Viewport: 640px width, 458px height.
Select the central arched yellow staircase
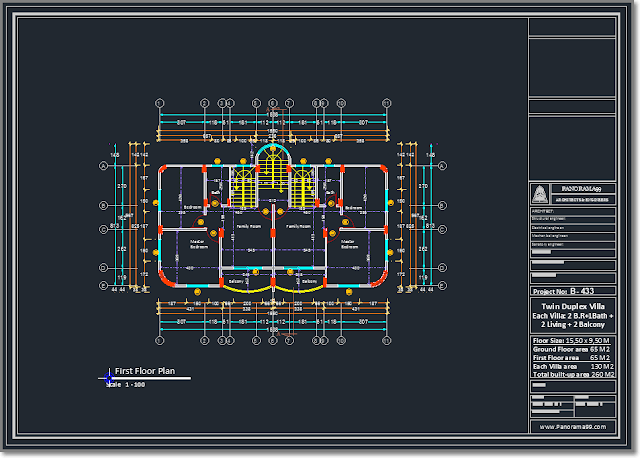point(273,167)
